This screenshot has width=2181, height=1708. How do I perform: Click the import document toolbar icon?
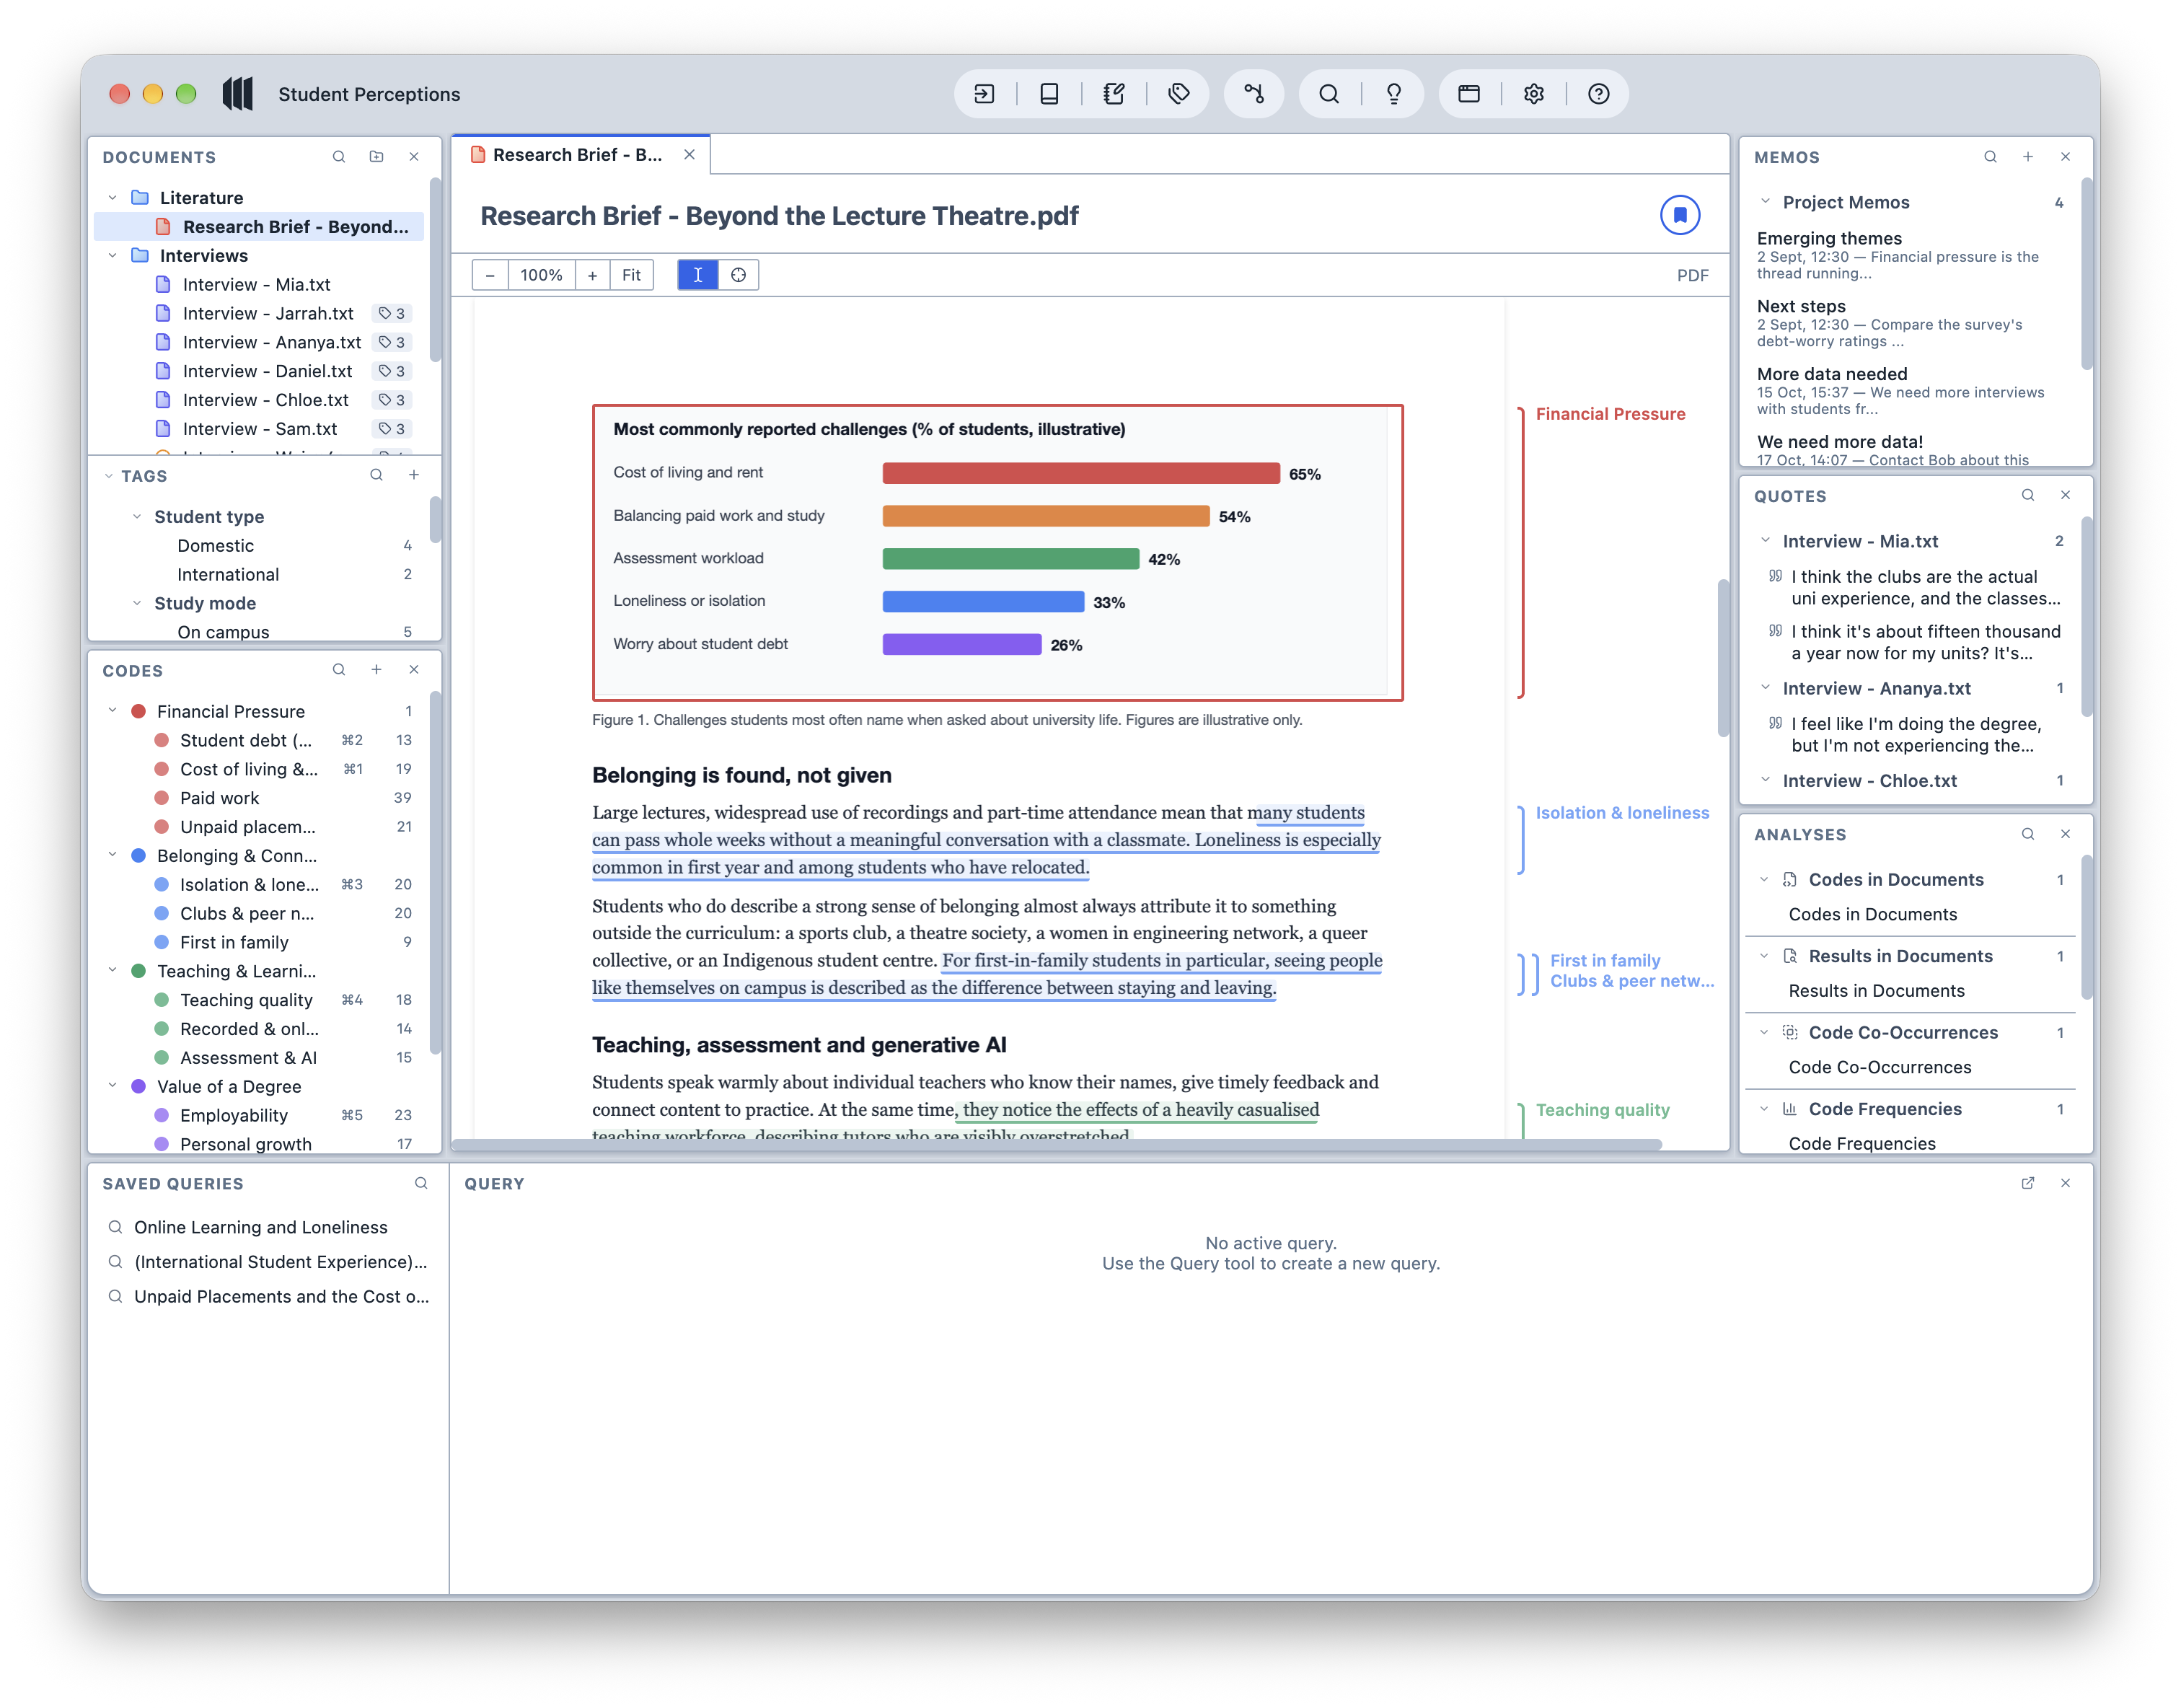point(984,94)
